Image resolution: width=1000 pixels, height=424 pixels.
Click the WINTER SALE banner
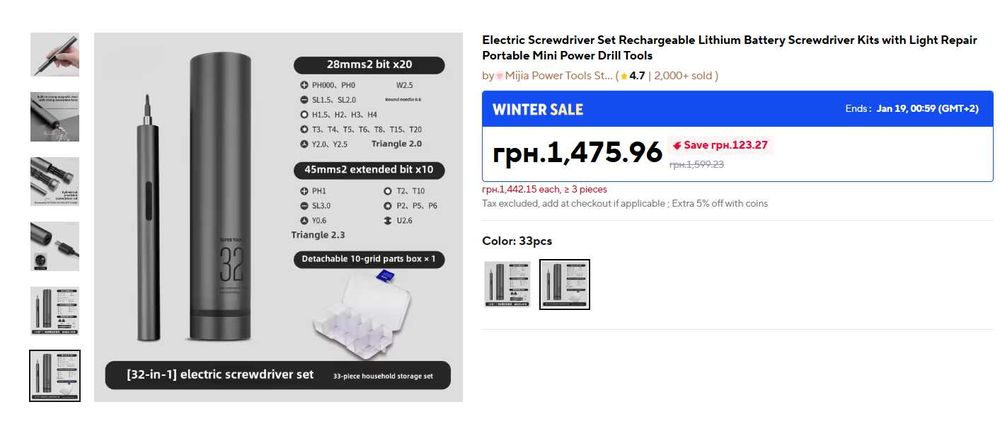point(538,109)
